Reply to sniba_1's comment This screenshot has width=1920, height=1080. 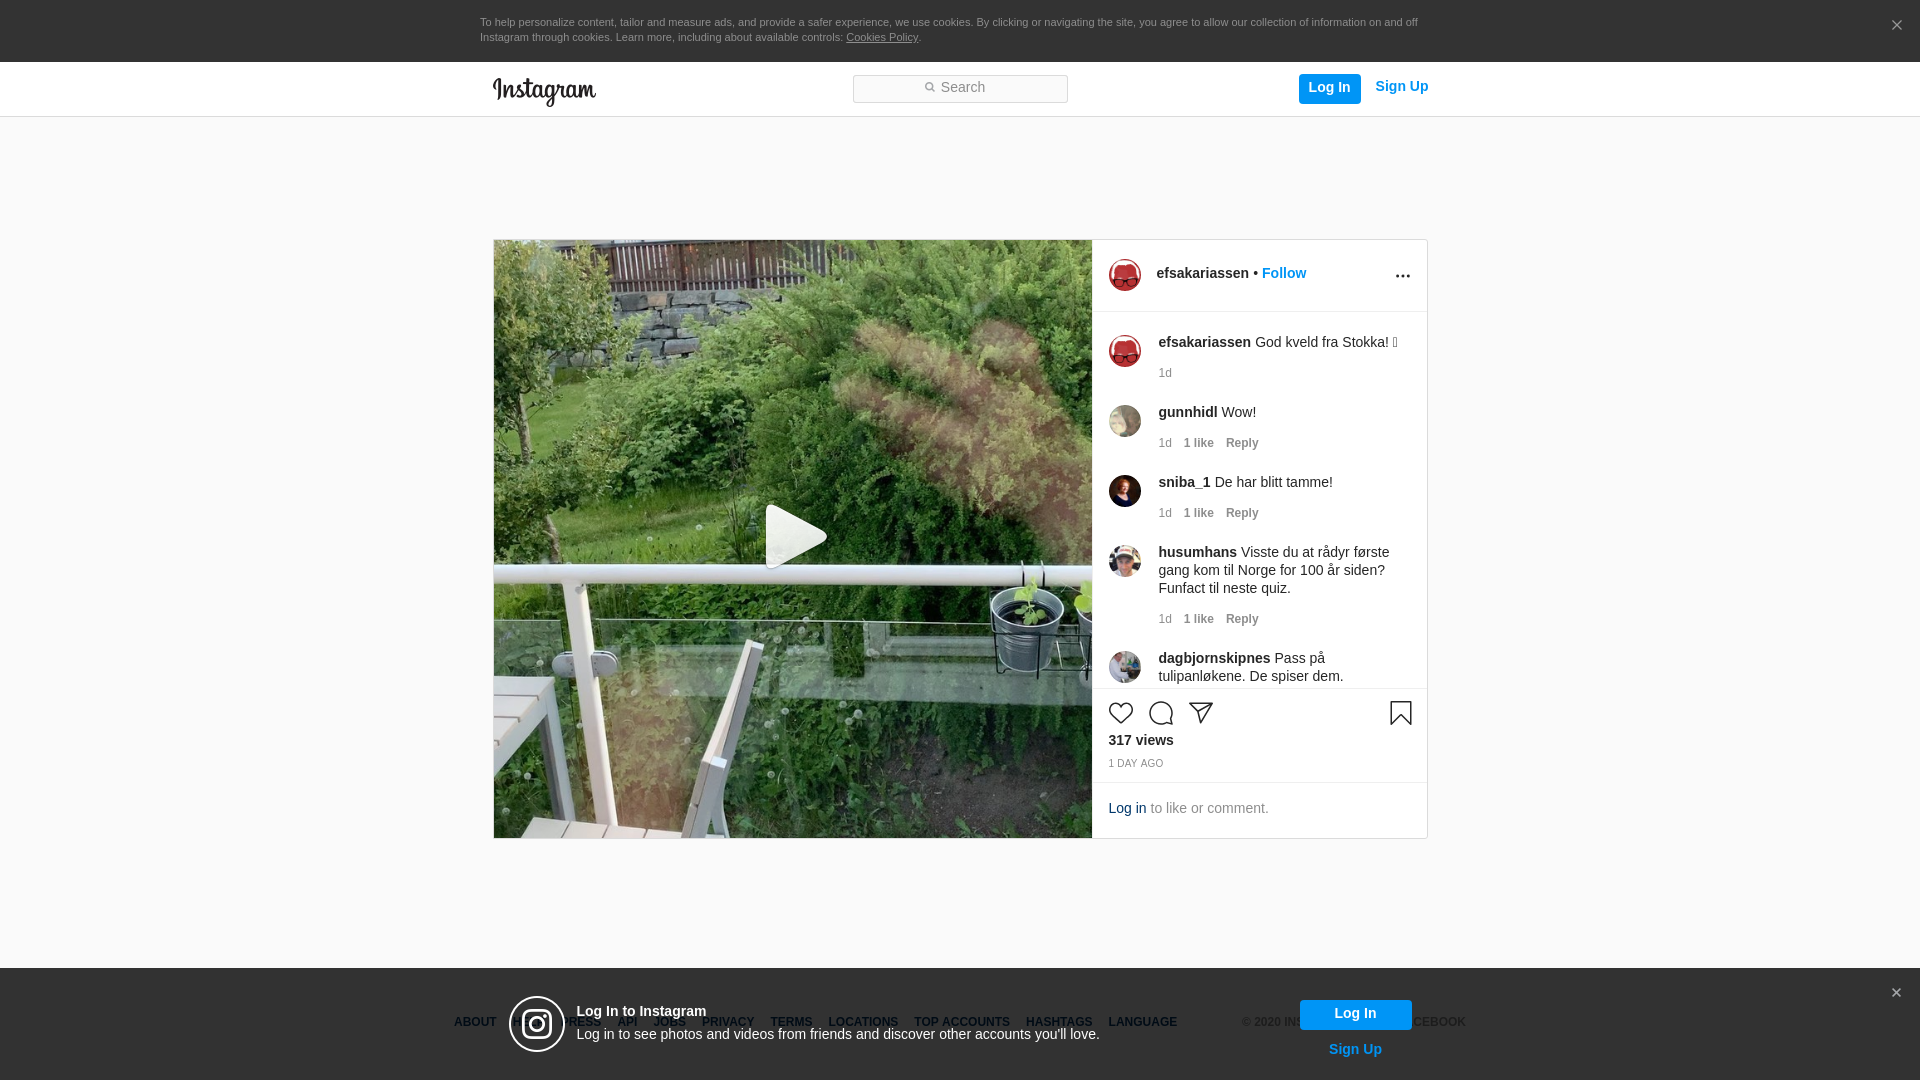coord(1242,513)
